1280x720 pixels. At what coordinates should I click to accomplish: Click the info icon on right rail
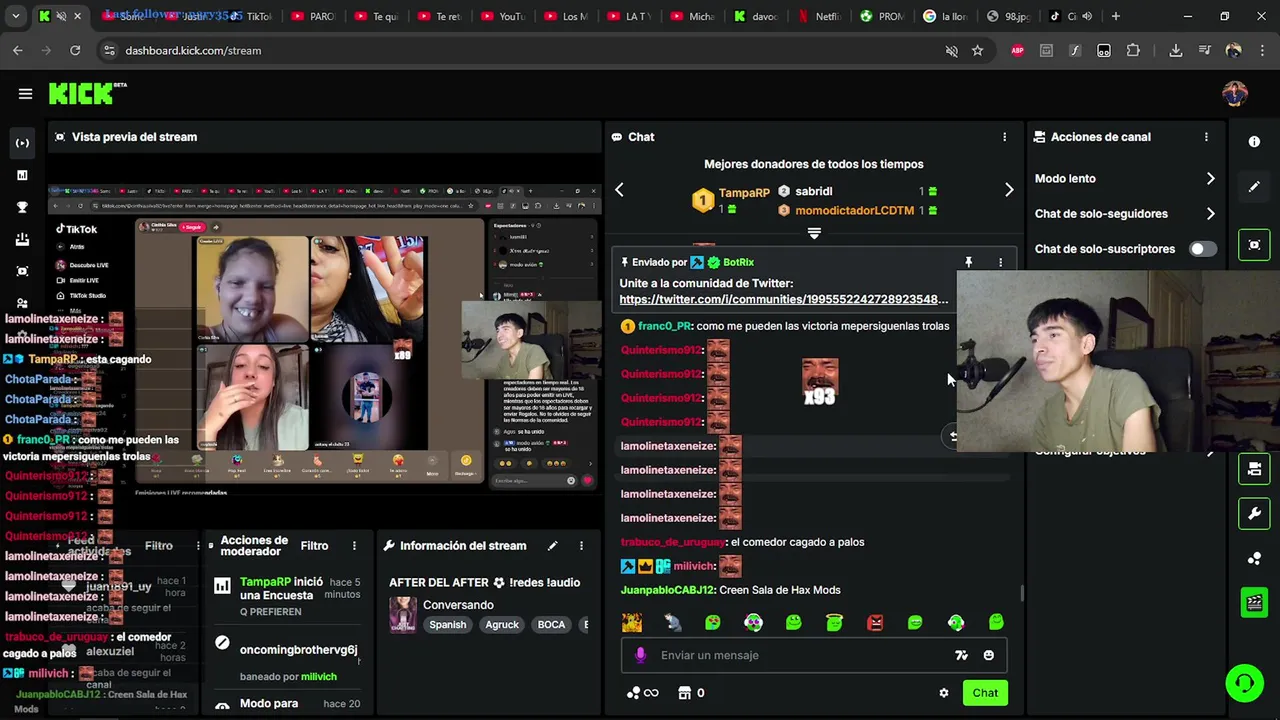pyautogui.click(x=1254, y=142)
